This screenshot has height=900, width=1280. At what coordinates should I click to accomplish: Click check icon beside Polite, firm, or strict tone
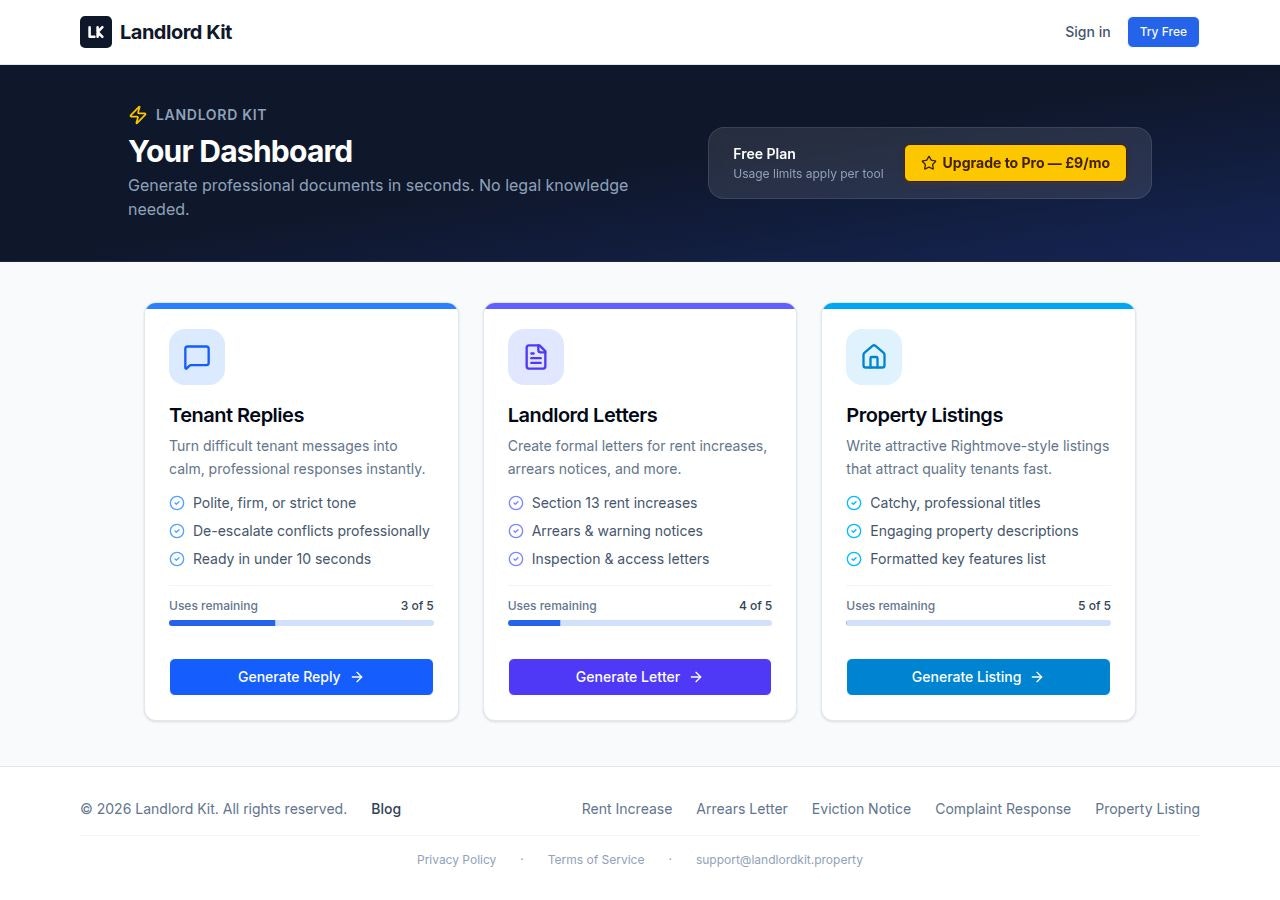coord(177,503)
